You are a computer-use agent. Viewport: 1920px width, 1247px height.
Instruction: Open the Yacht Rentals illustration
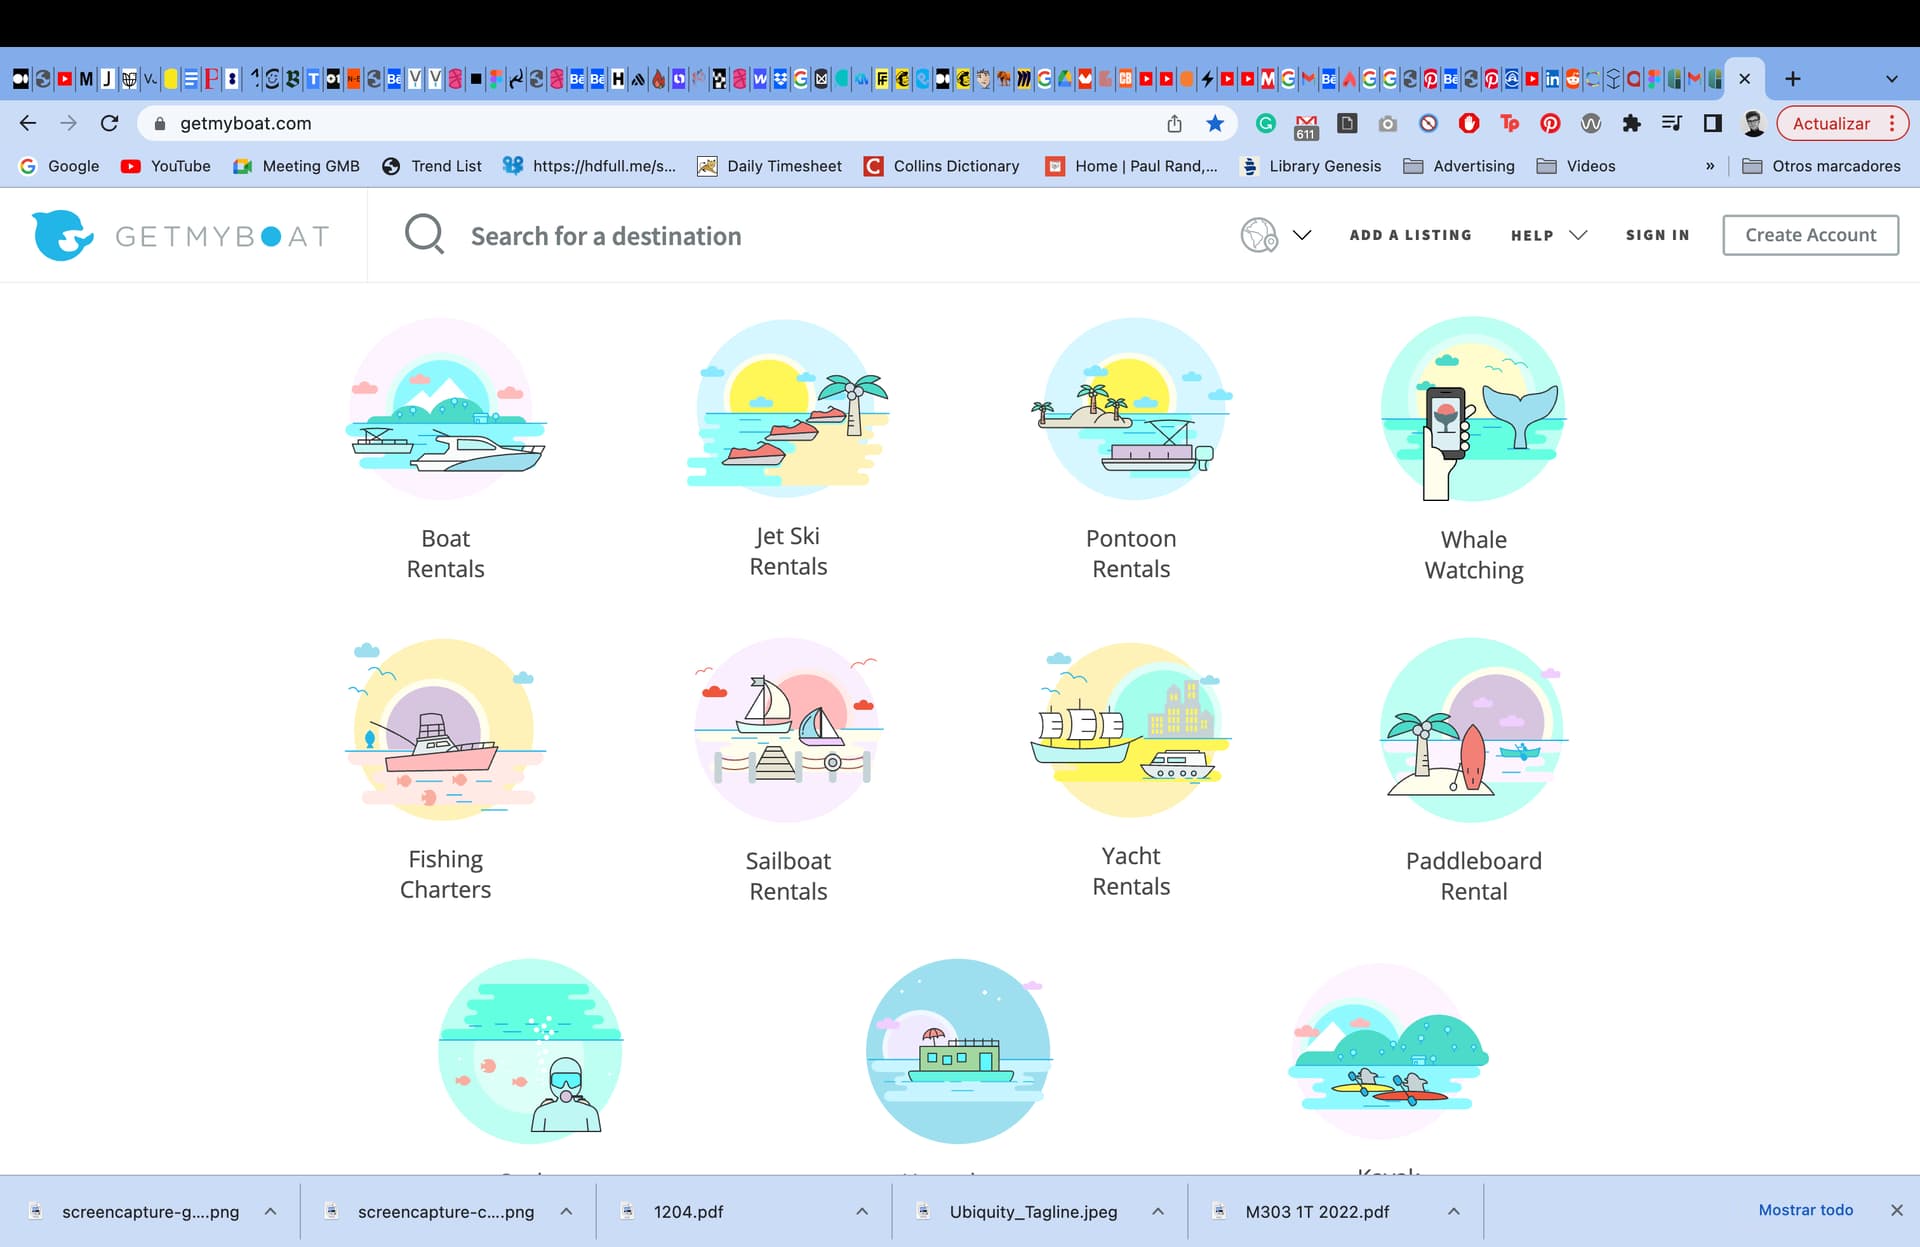pyautogui.click(x=1131, y=729)
